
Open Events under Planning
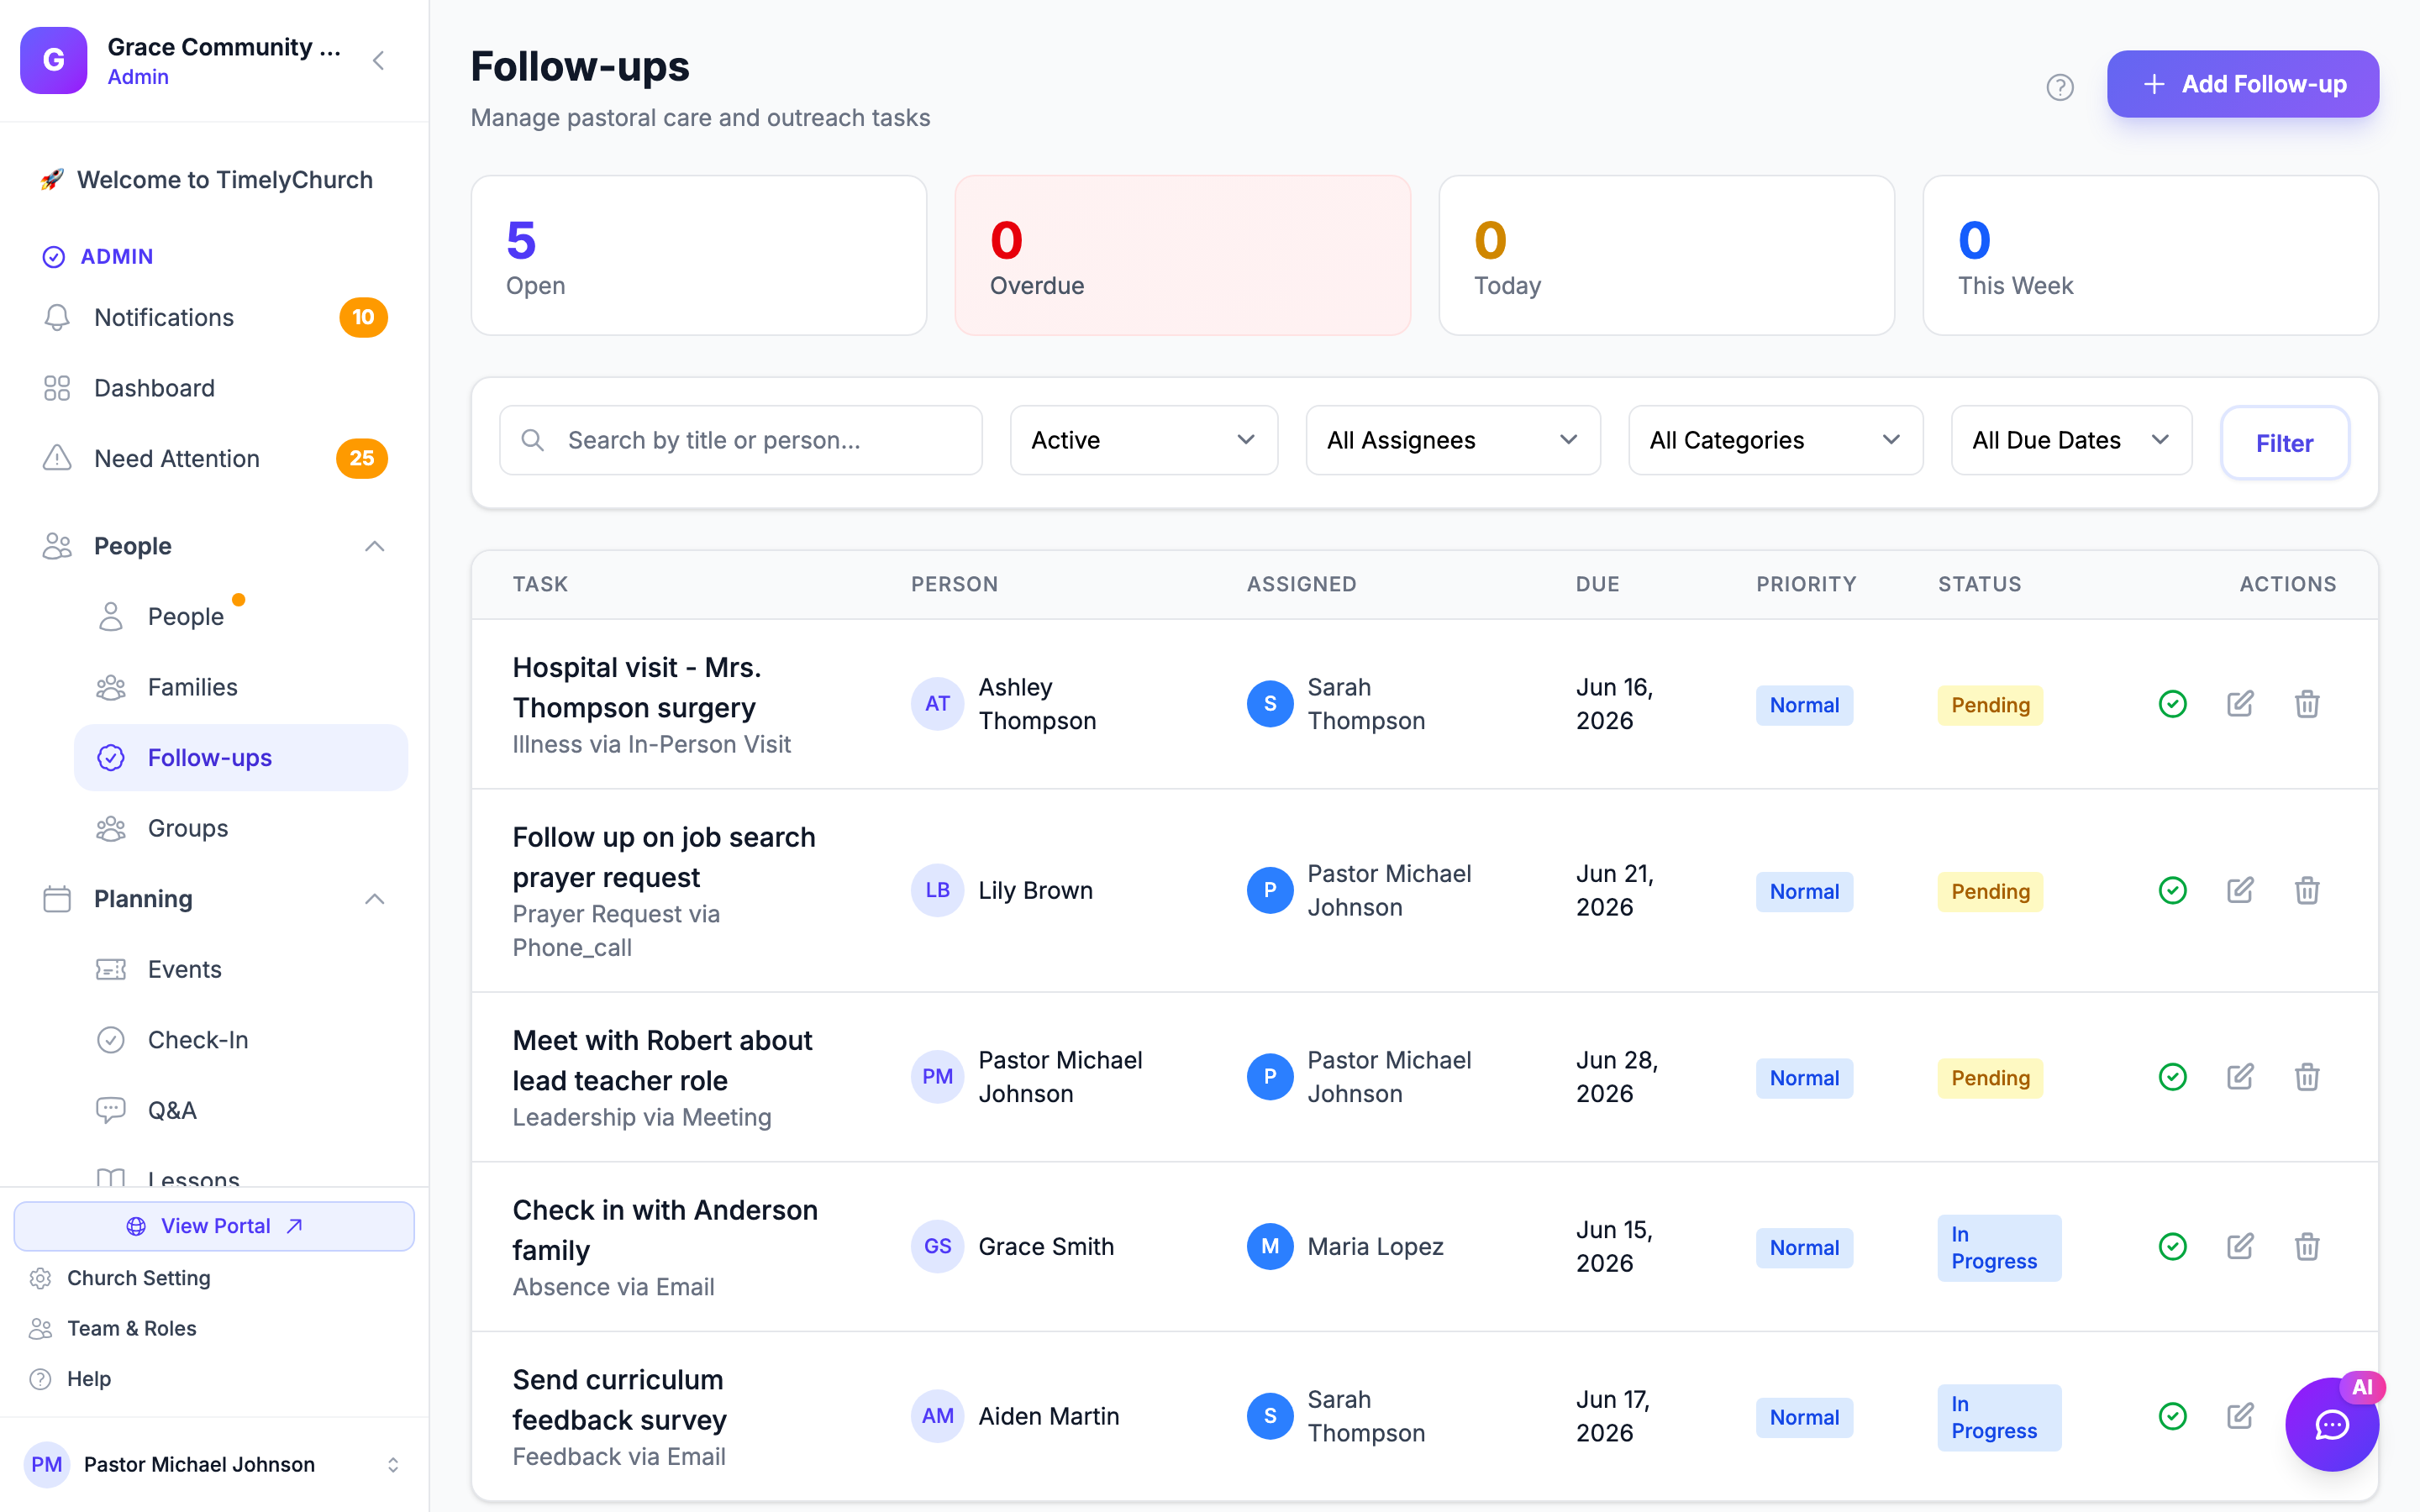(240, 969)
